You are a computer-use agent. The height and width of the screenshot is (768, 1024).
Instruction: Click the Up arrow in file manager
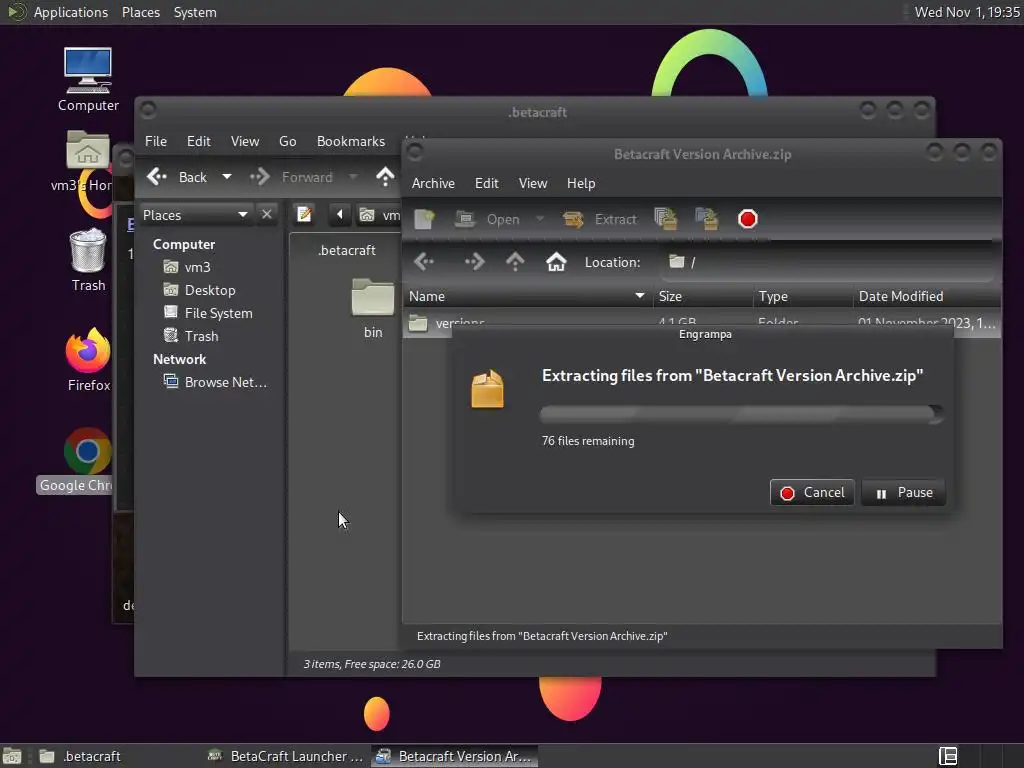[385, 176]
